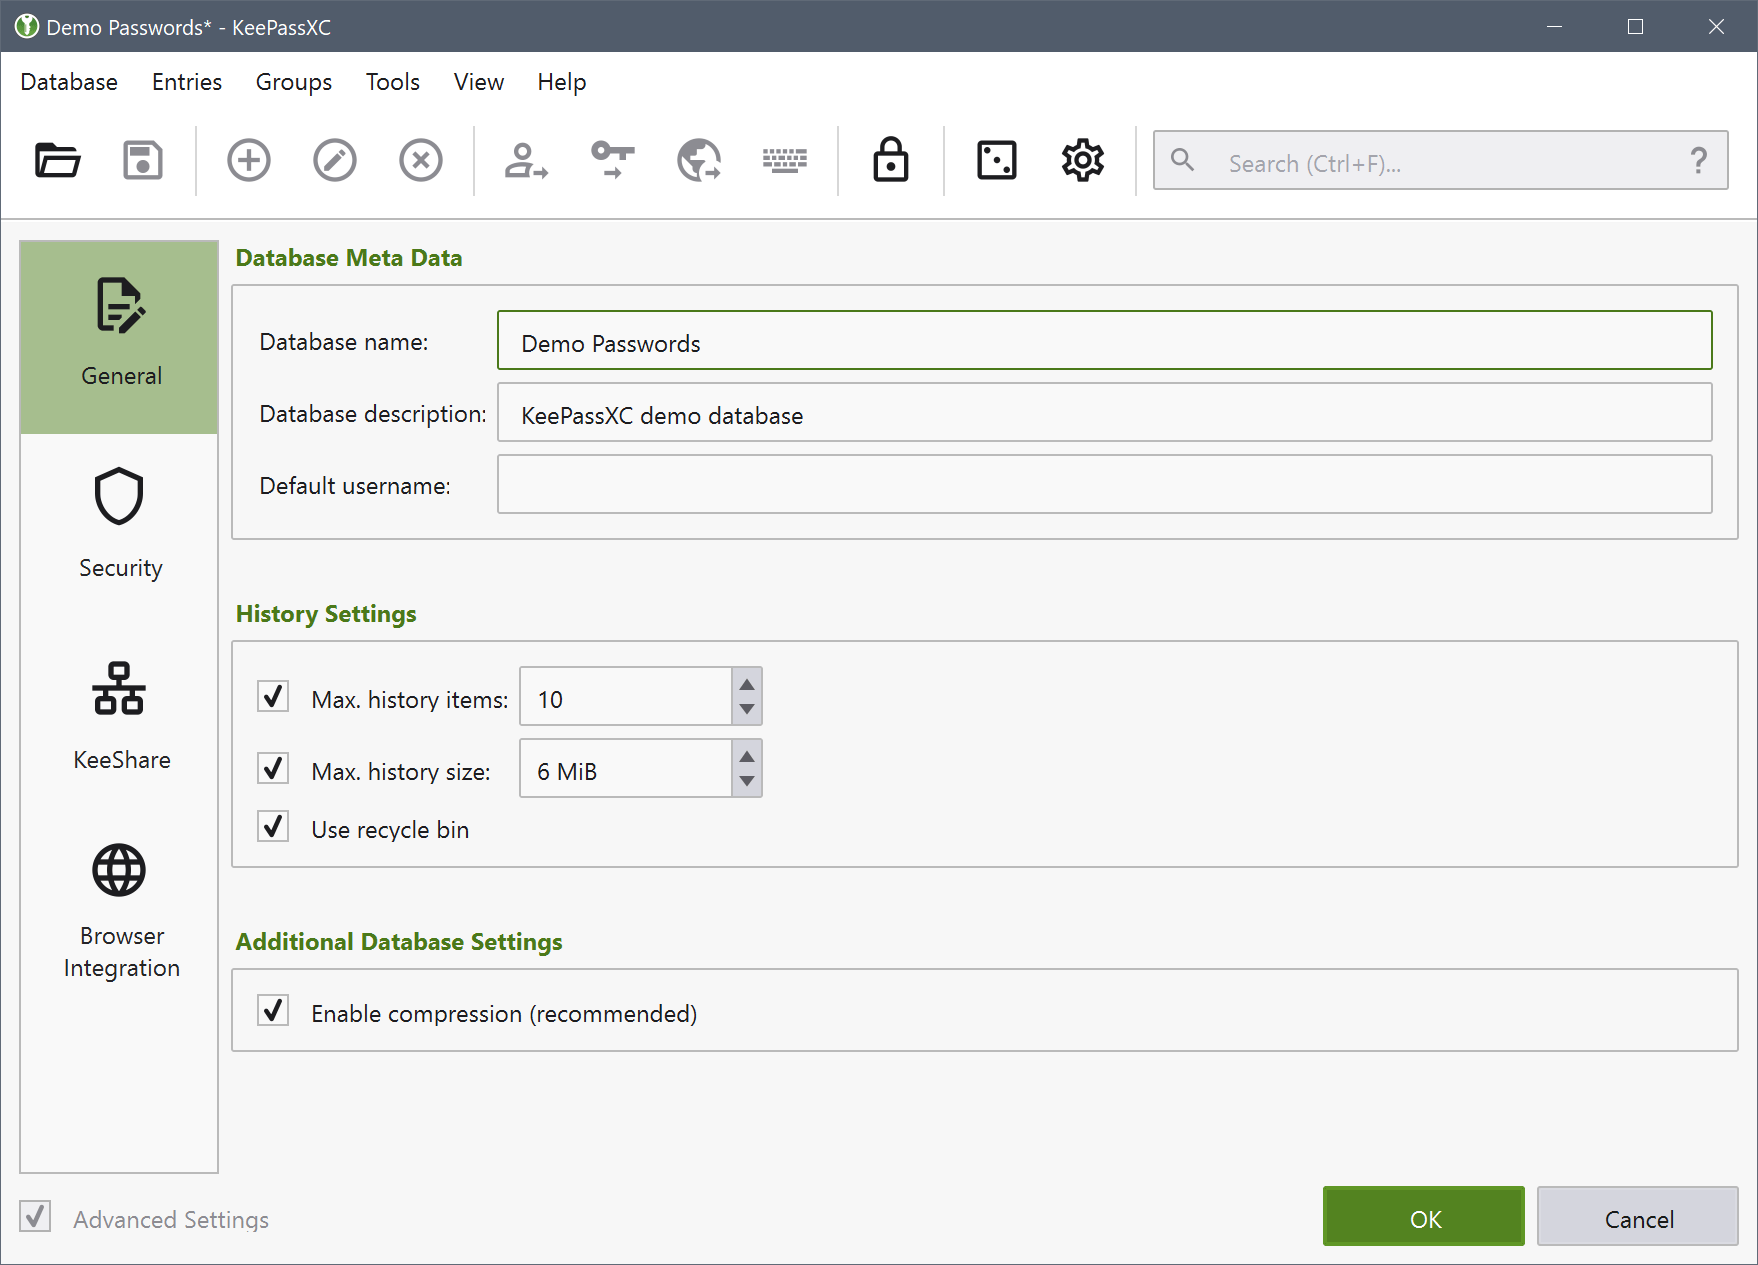Decrease Max. history size with down arrow
This screenshot has width=1758, height=1265.
(747, 782)
